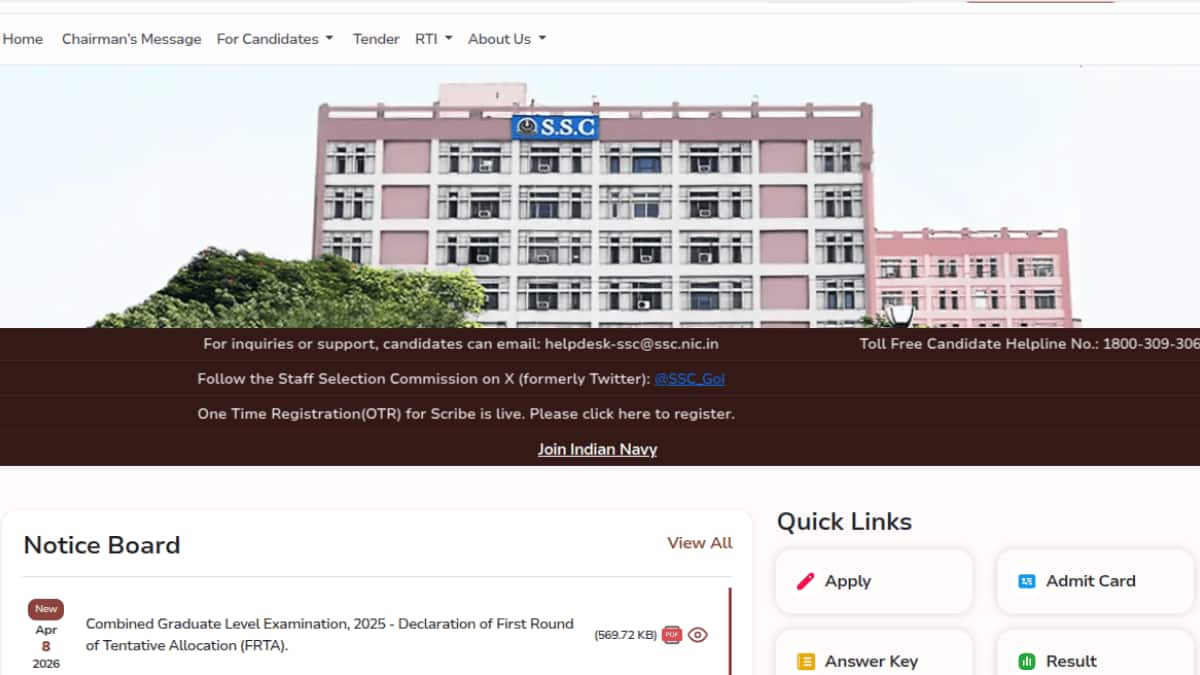Expand the For Candidates dropdown menu
Viewport: 1200px width, 675px height.
pyautogui.click(x=275, y=39)
